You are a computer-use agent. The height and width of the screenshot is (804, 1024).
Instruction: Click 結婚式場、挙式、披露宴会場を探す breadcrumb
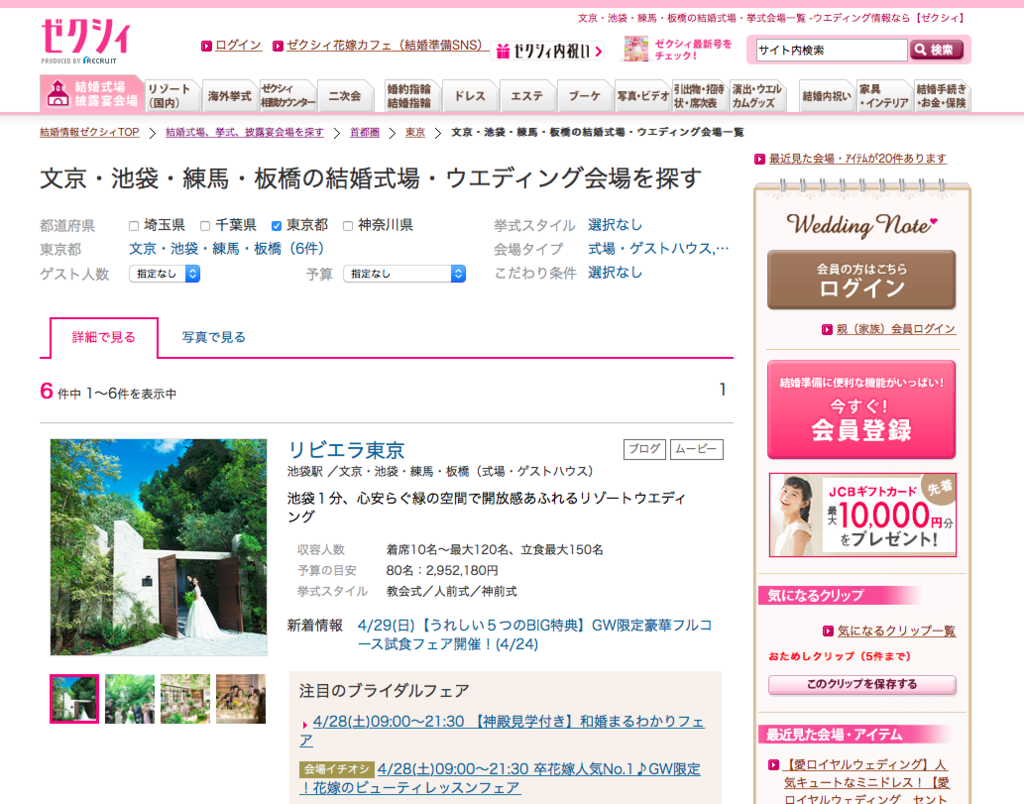[x=244, y=133]
